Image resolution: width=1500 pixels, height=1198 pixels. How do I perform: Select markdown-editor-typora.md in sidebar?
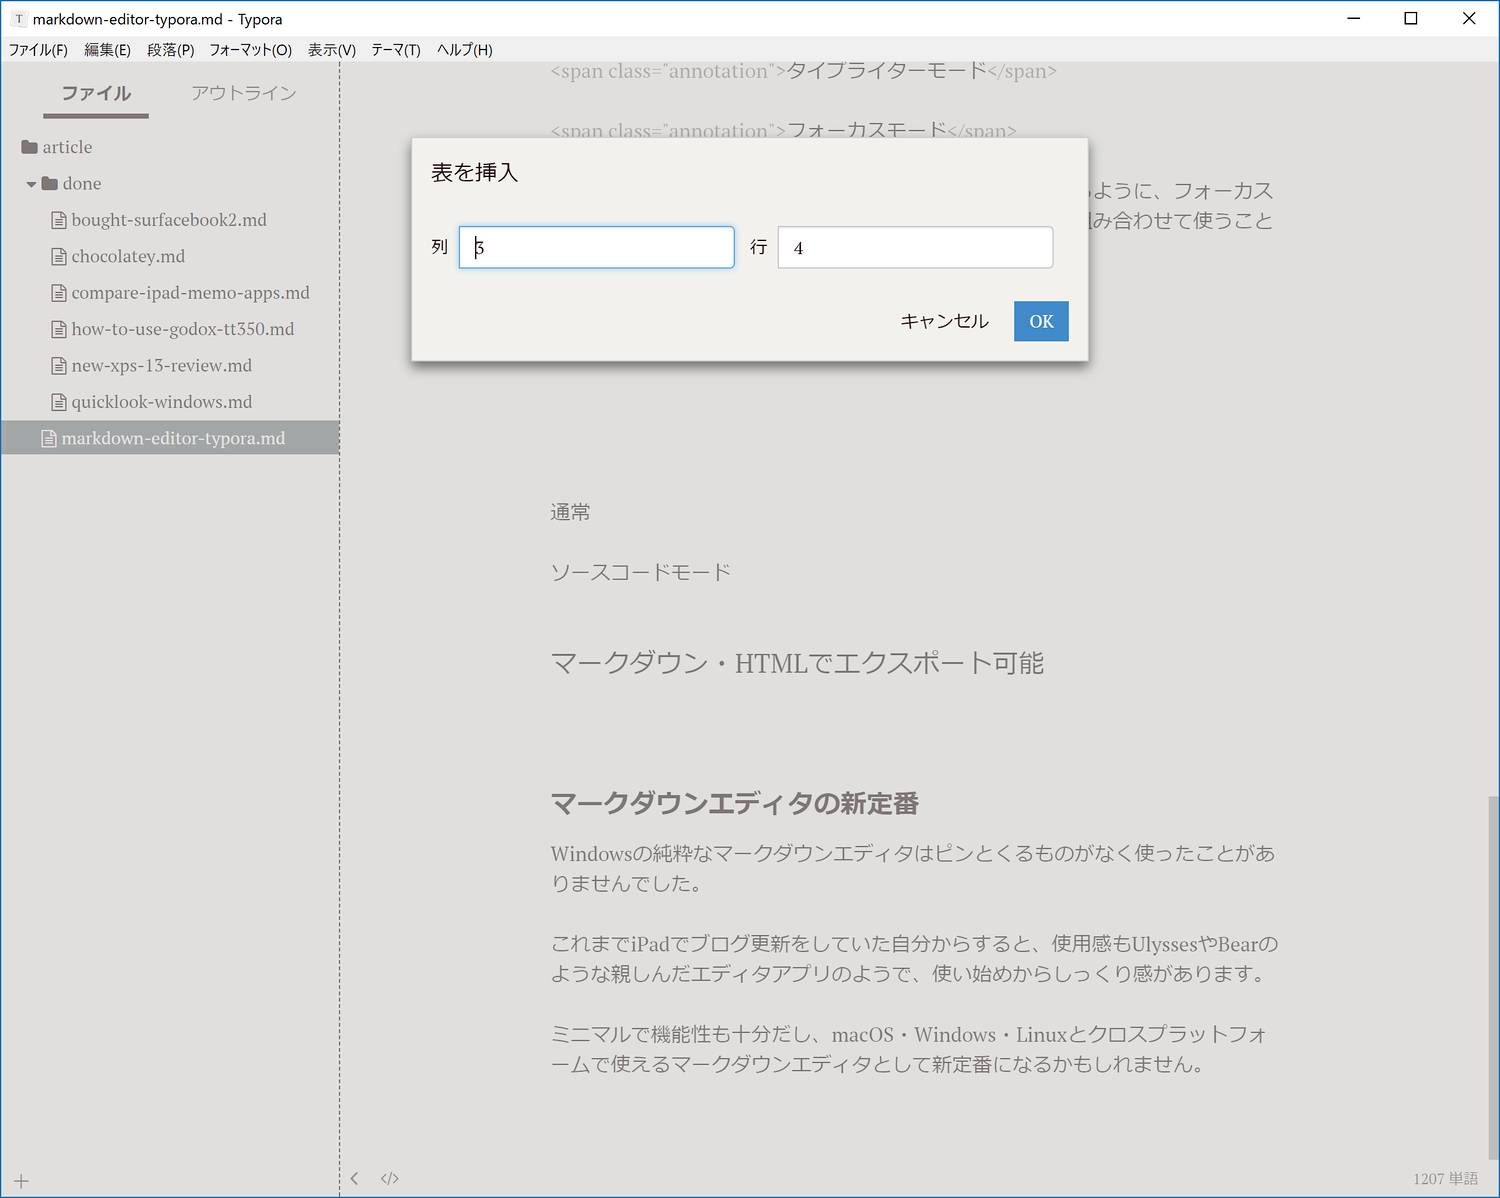coord(169,438)
